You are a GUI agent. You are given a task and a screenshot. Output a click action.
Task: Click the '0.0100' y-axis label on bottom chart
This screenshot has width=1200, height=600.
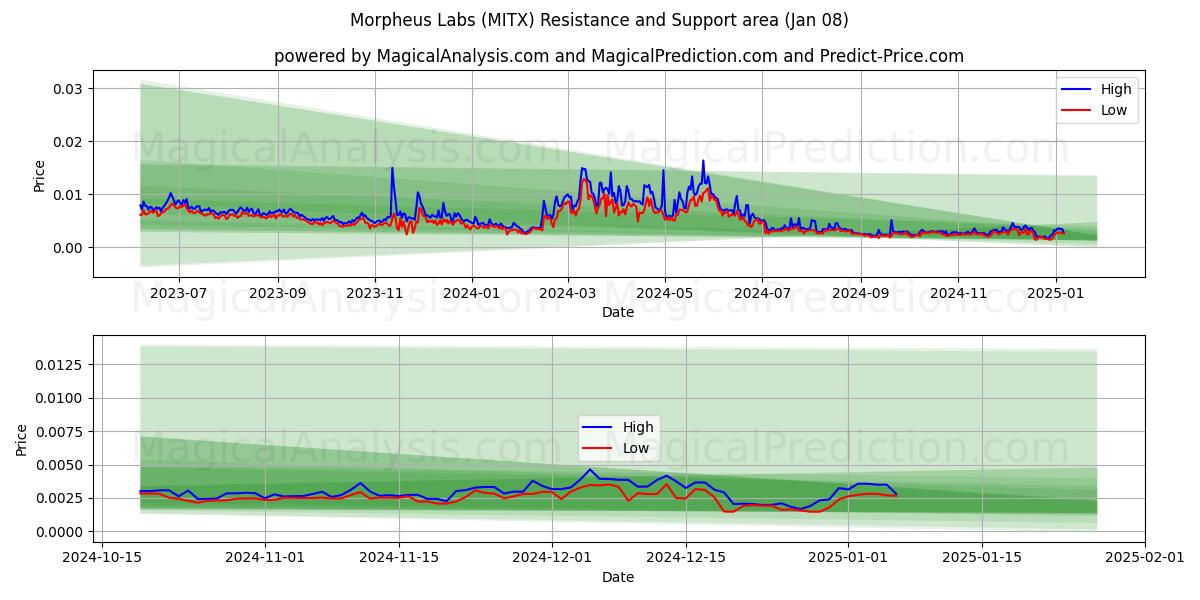point(60,398)
